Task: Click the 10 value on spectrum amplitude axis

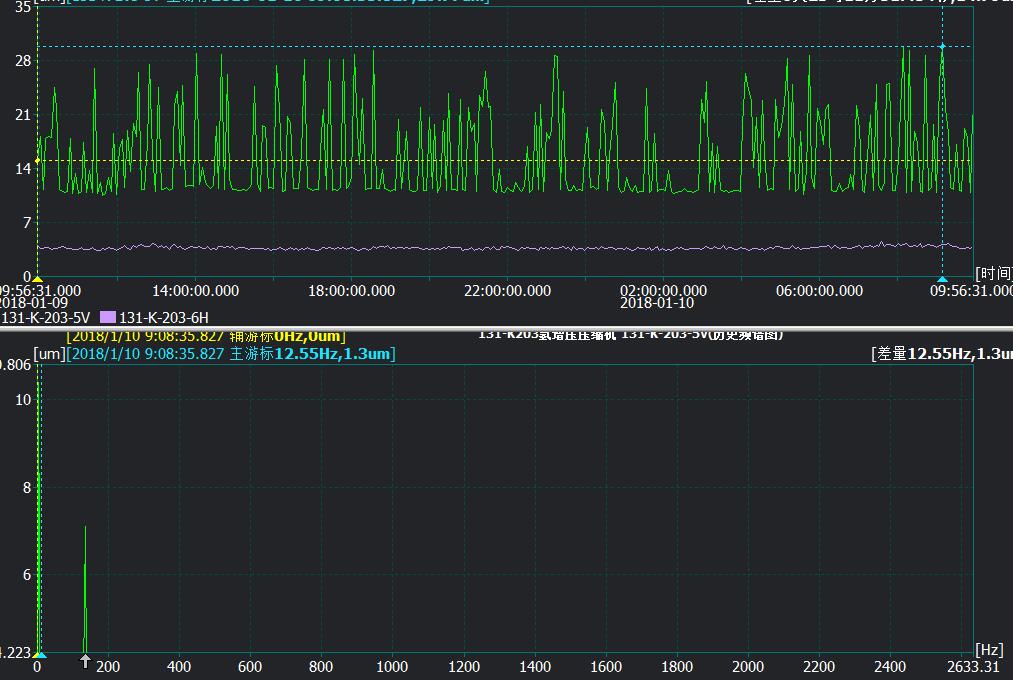Action: click(23, 400)
